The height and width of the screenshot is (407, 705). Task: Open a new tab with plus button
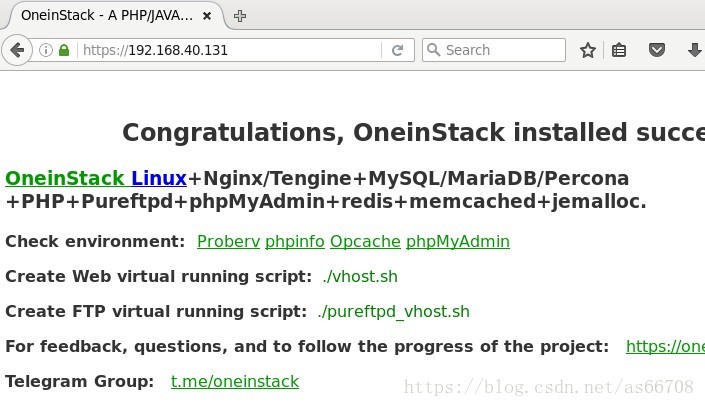tap(240, 16)
